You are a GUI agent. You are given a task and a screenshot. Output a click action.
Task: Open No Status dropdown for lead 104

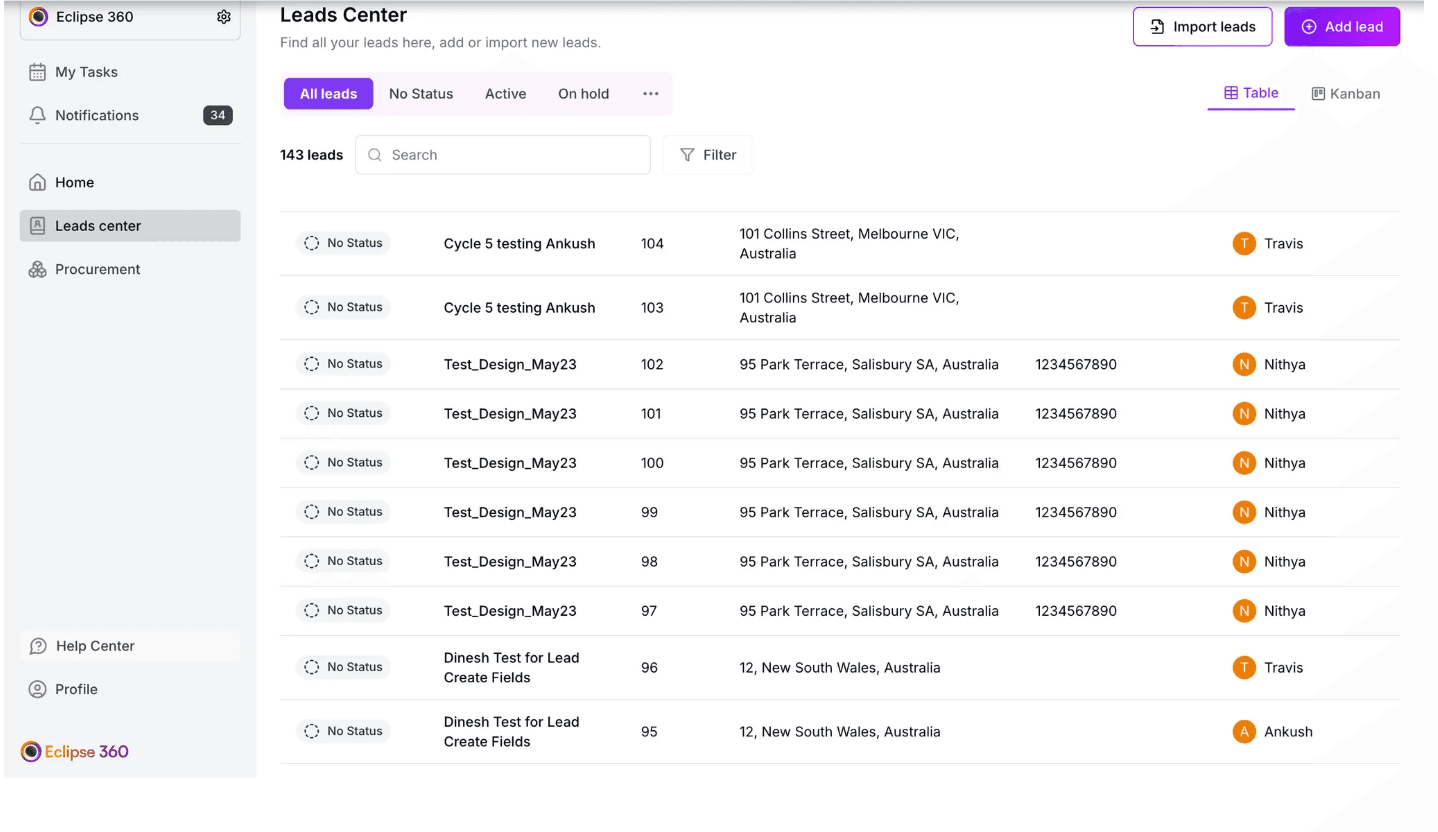tap(343, 243)
